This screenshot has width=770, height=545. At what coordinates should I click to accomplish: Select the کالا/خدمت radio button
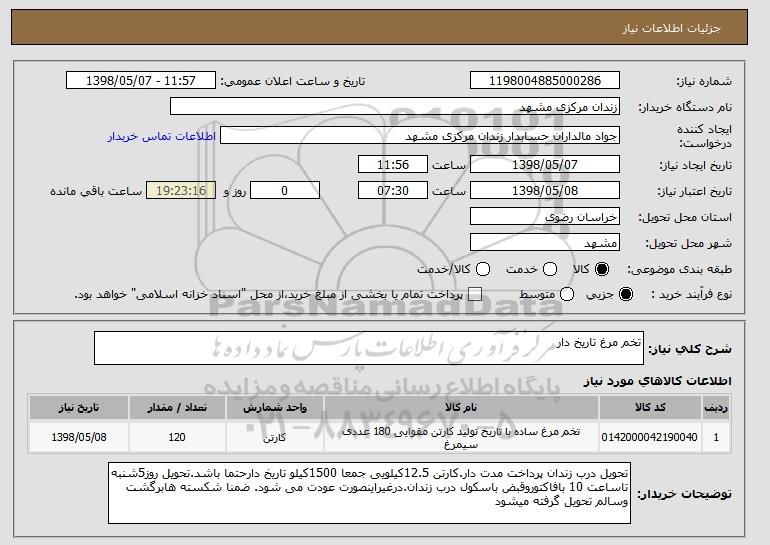click(483, 269)
